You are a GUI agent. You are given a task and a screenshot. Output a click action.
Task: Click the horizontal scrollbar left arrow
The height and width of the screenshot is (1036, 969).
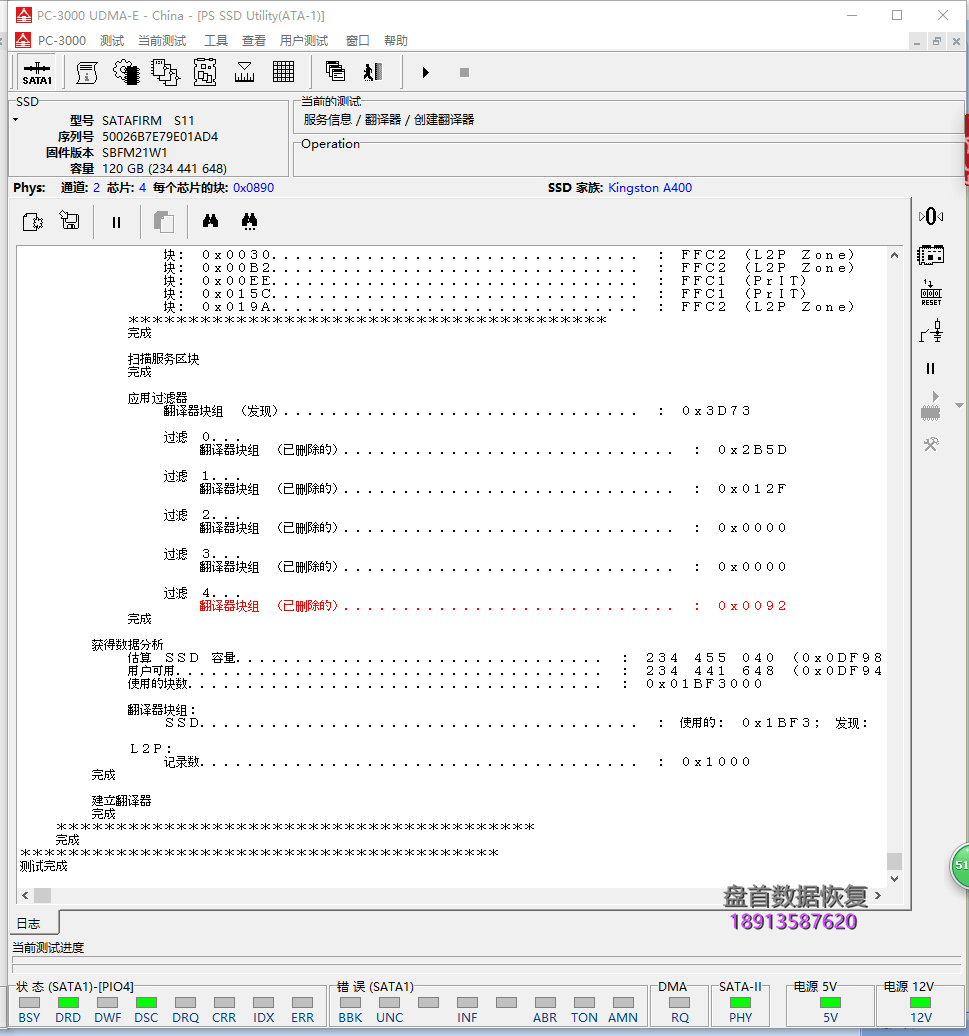point(25,895)
